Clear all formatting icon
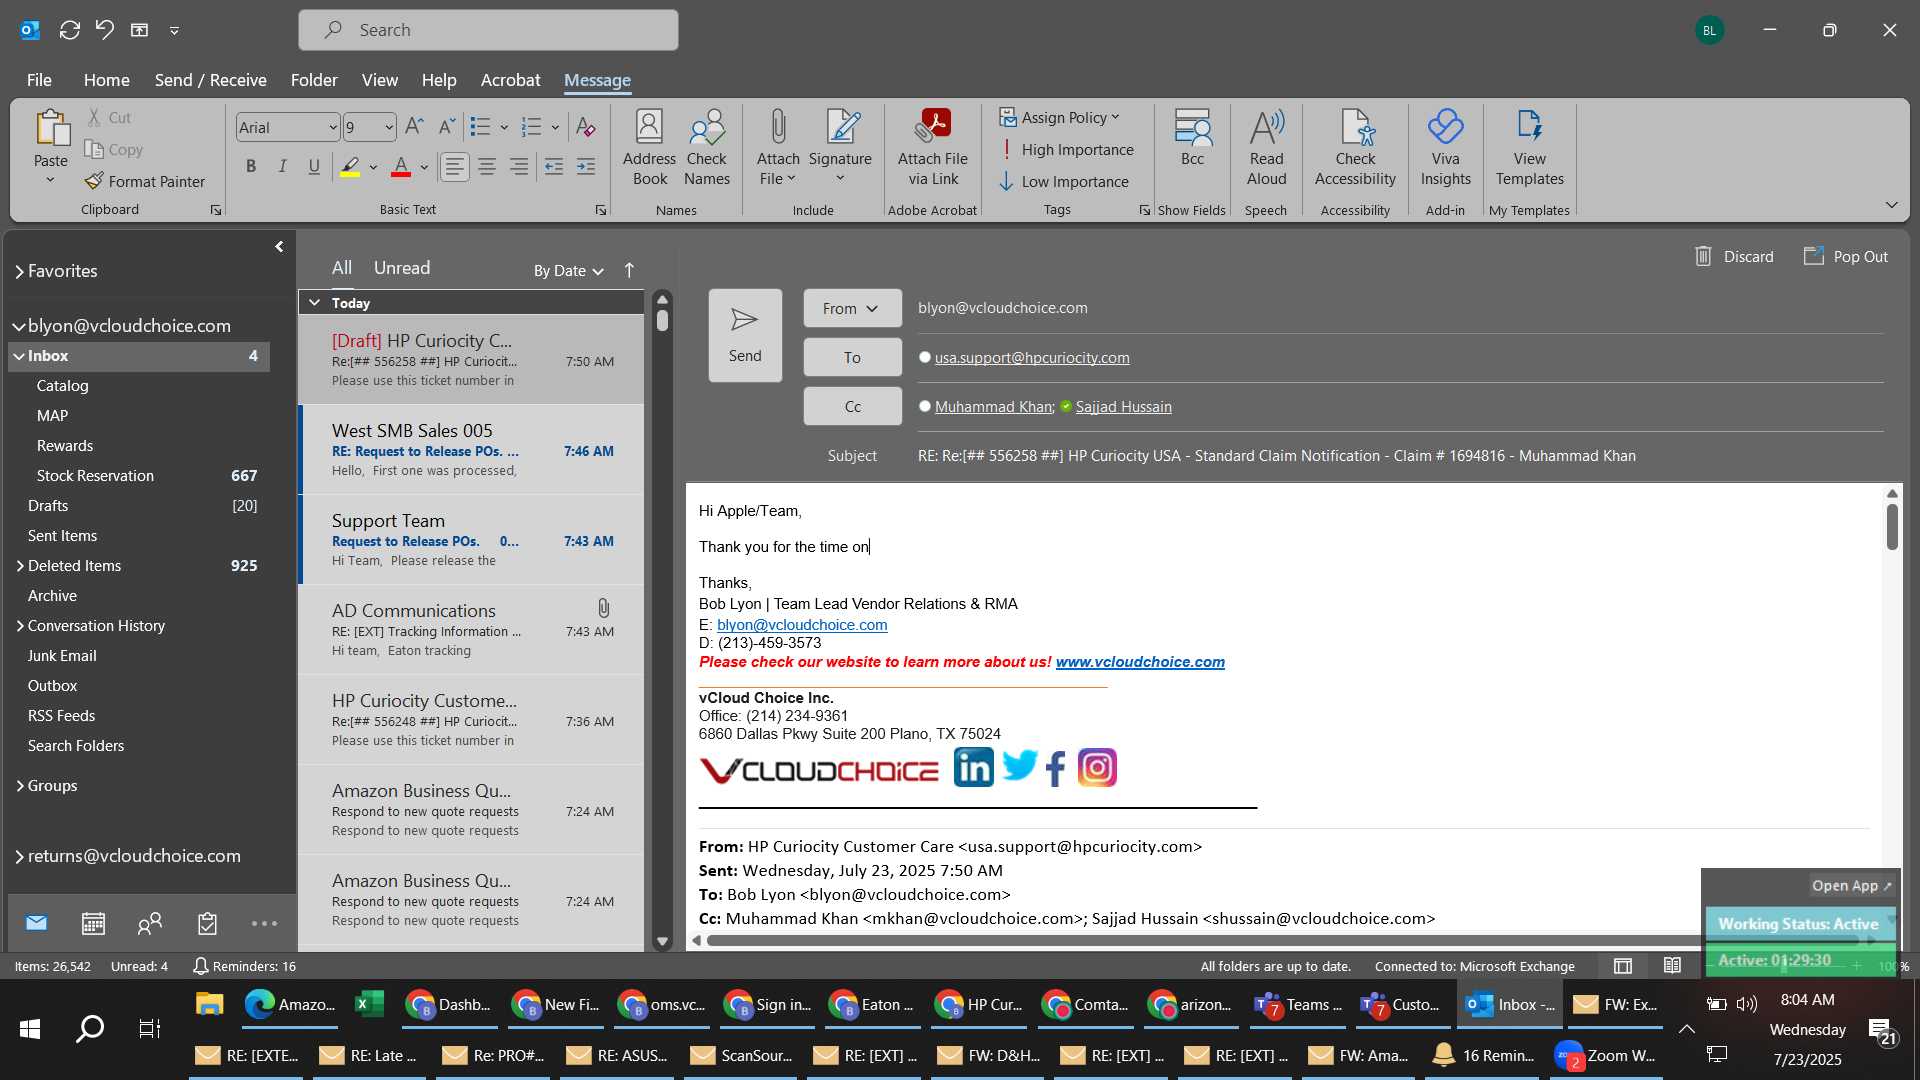 point(586,127)
